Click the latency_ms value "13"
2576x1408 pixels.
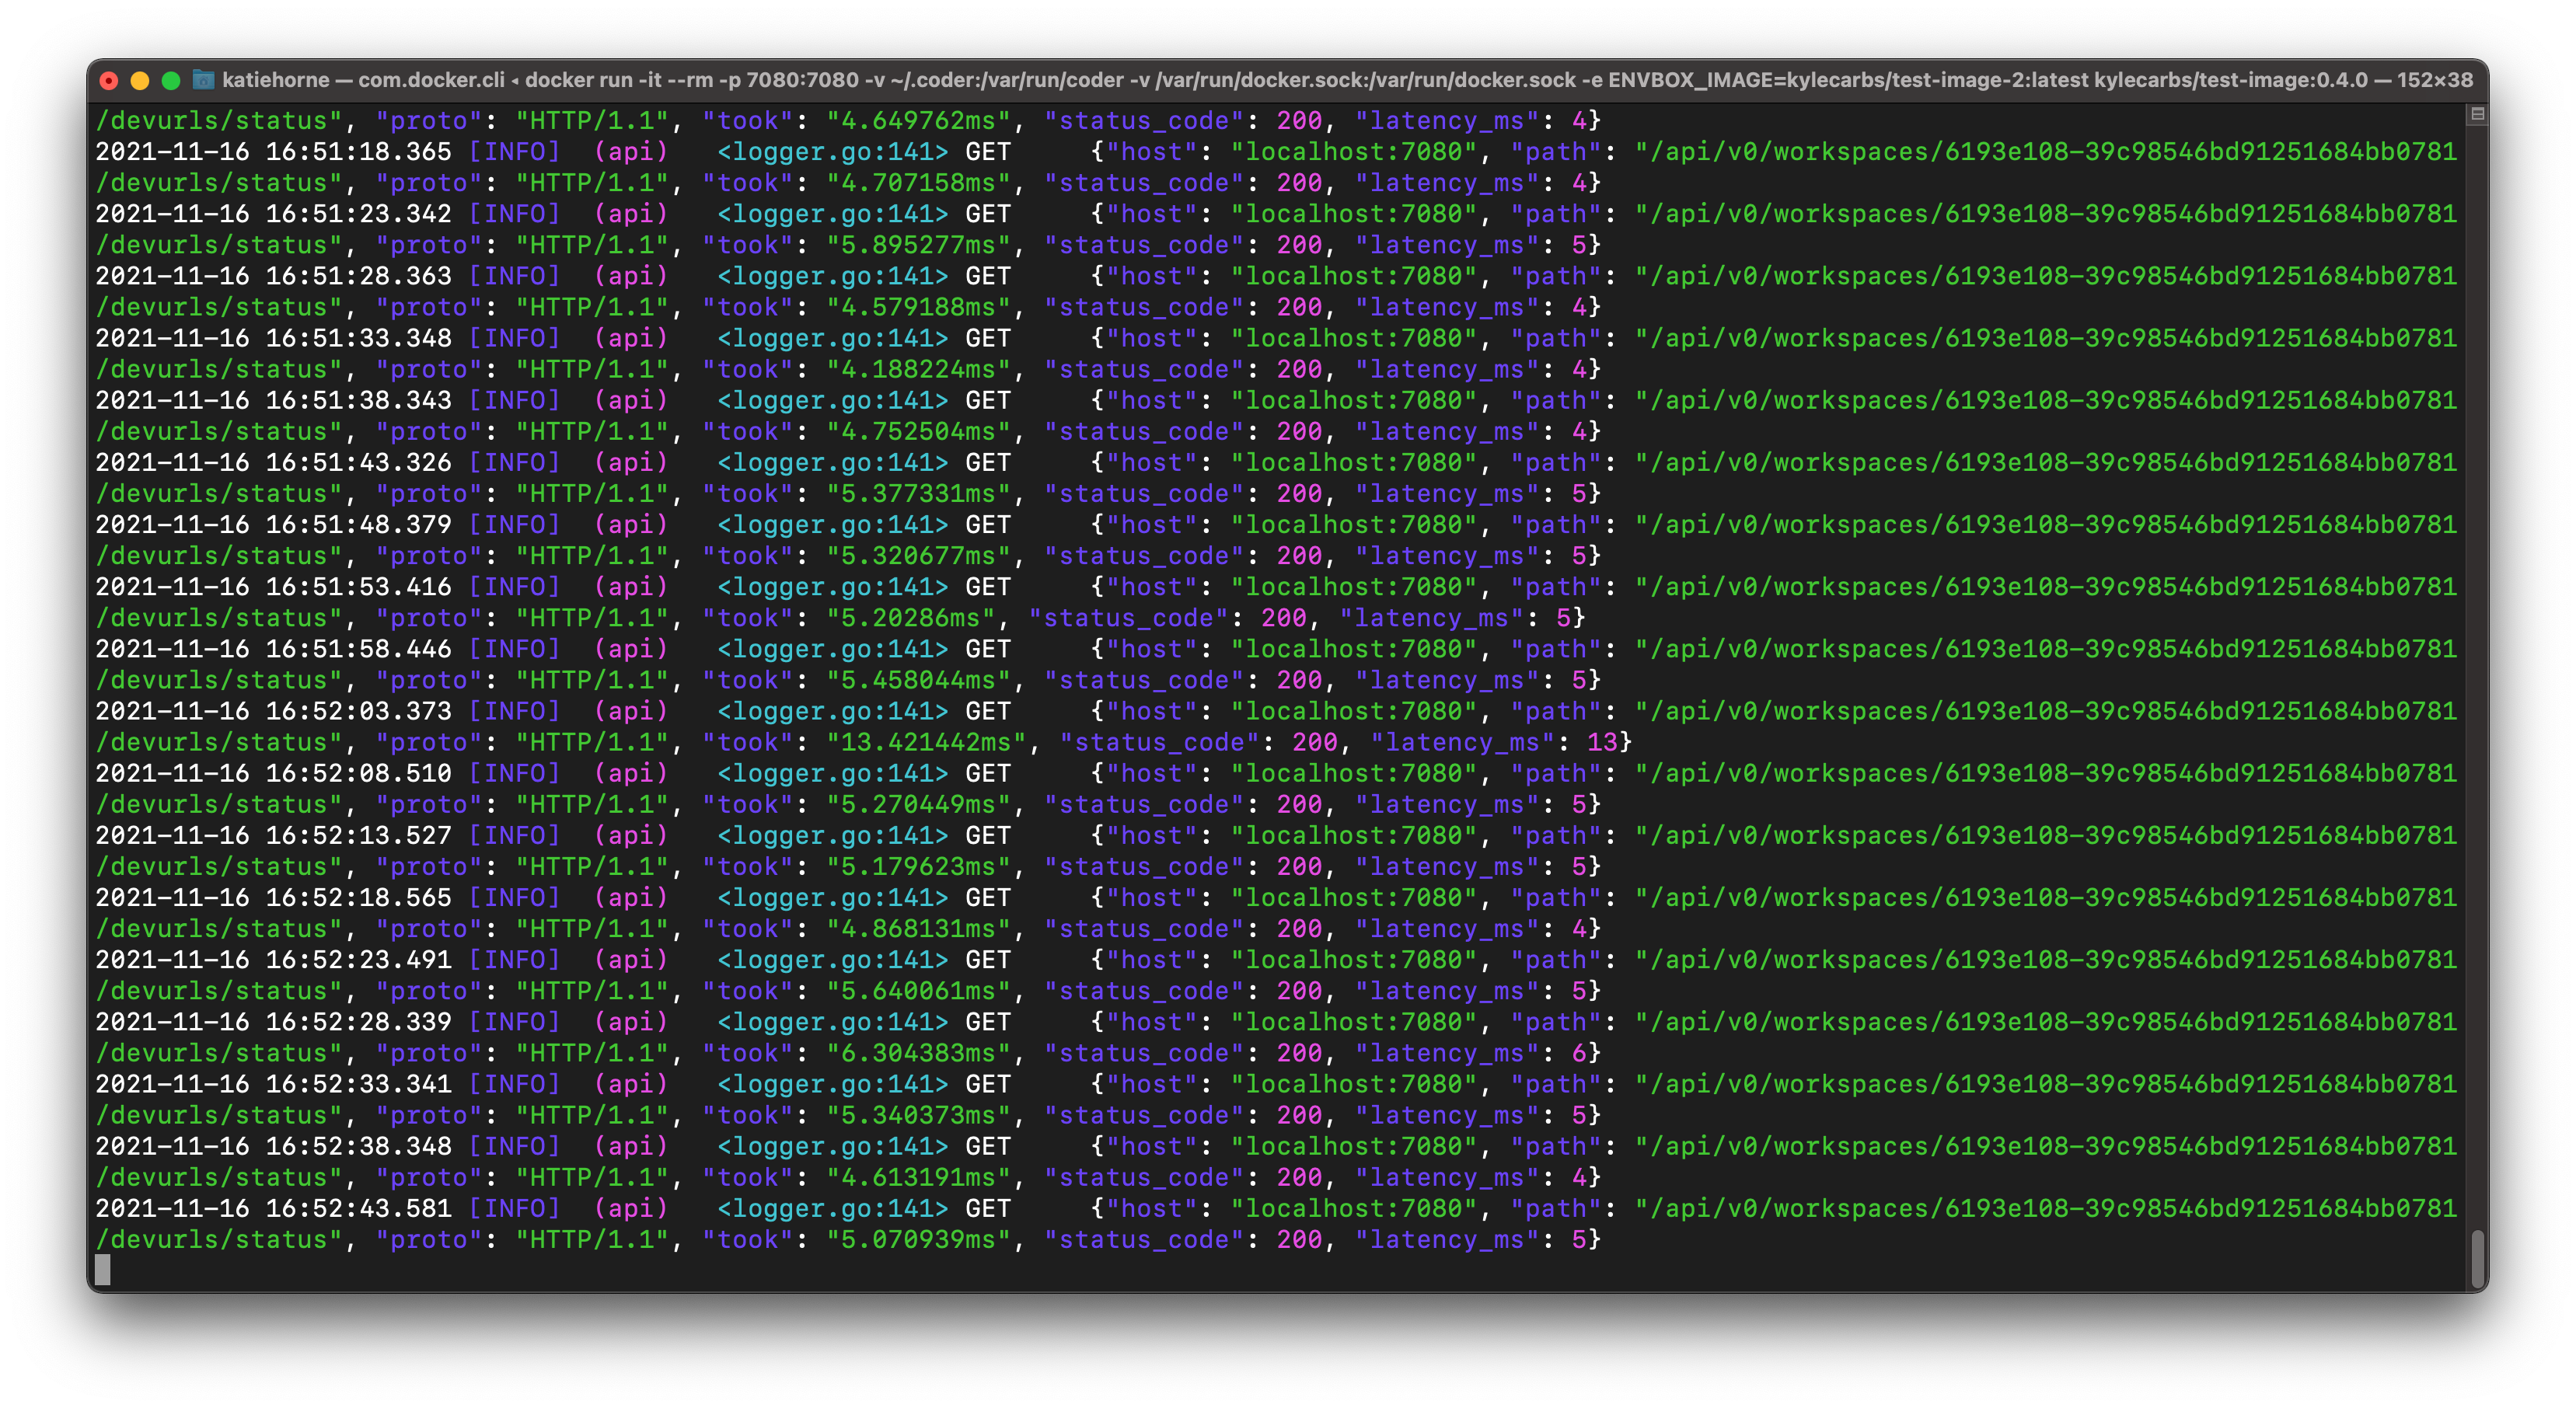point(1602,742)
